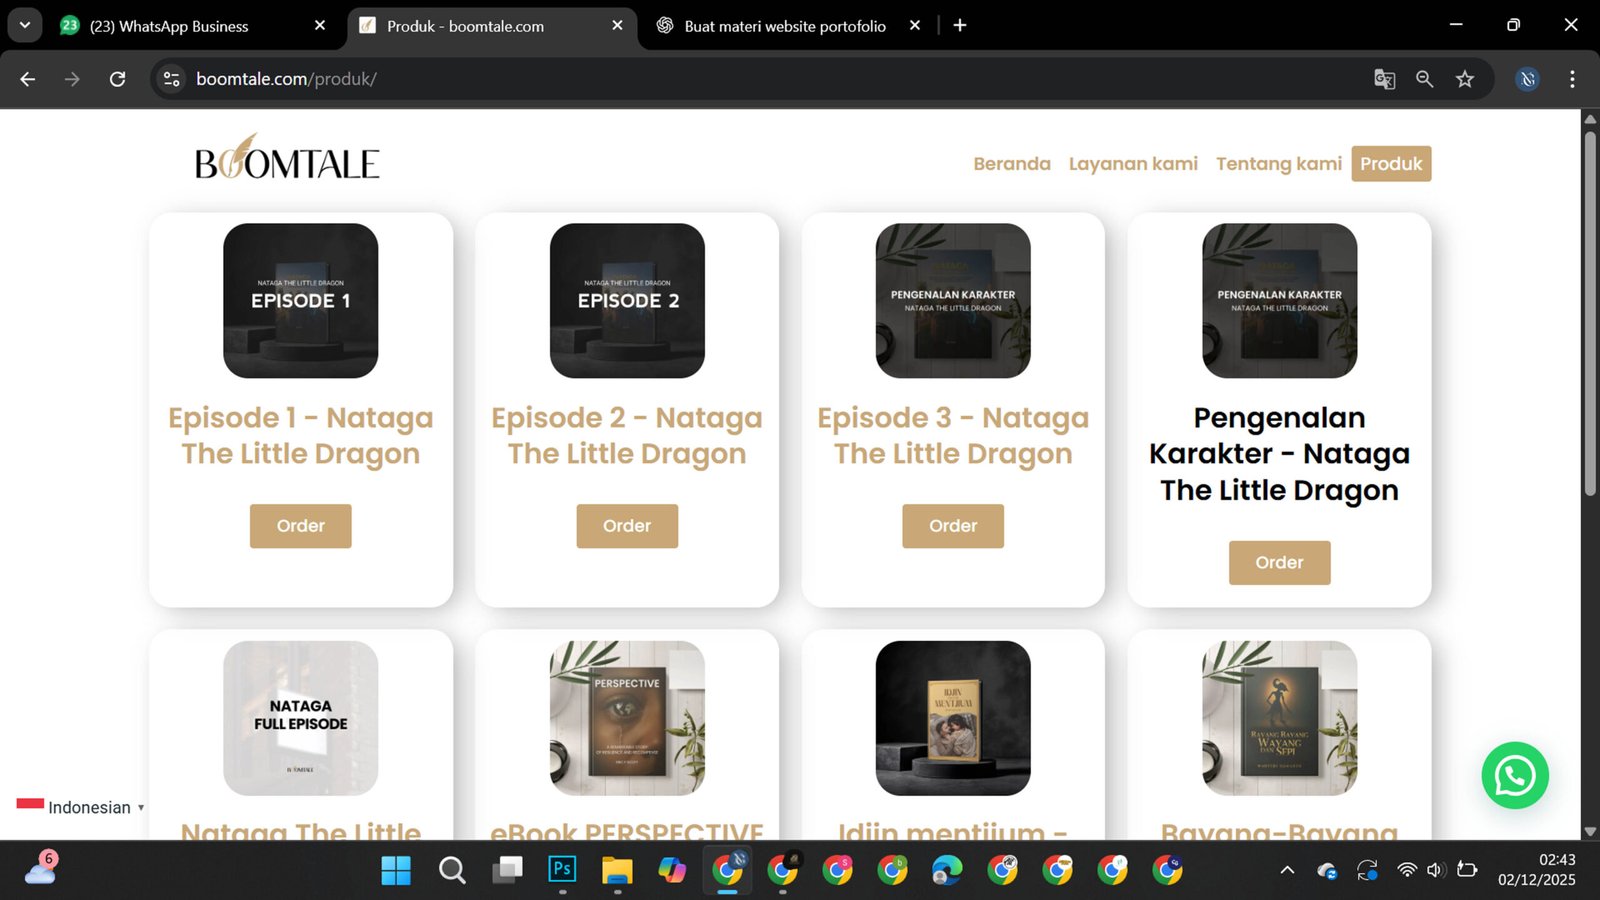This screenshot has height=900, width=1600.
Task: Select the Episode 2 cover thumbnail
Action: 627,300
